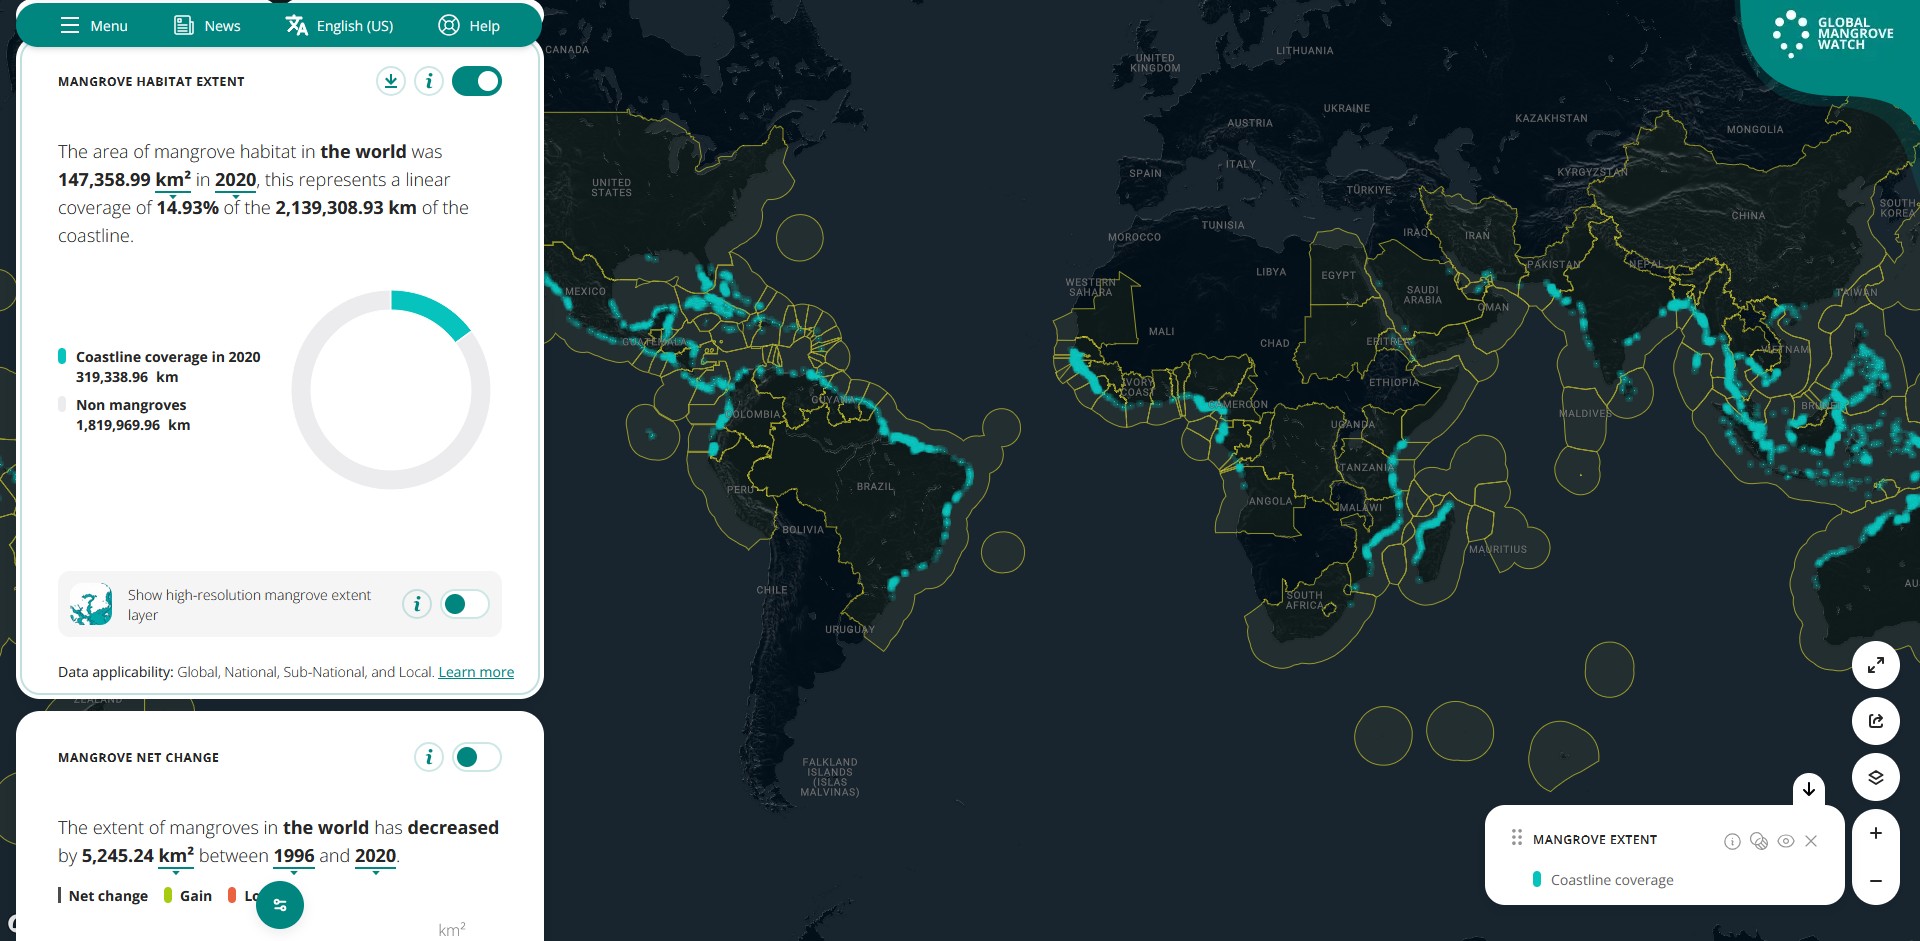Enable the high-resolution mangrove extent layer
1920x941 pixels.
coord(464,604)
